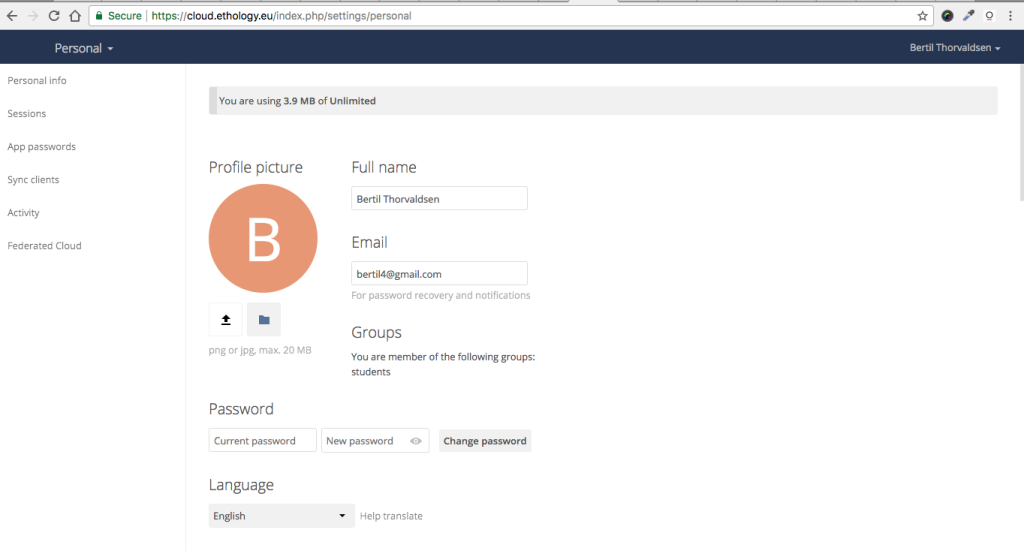Viewport: 1024px width, 551px height.
Task: Open the English language dropdown
Action: [x=281, y=516]
